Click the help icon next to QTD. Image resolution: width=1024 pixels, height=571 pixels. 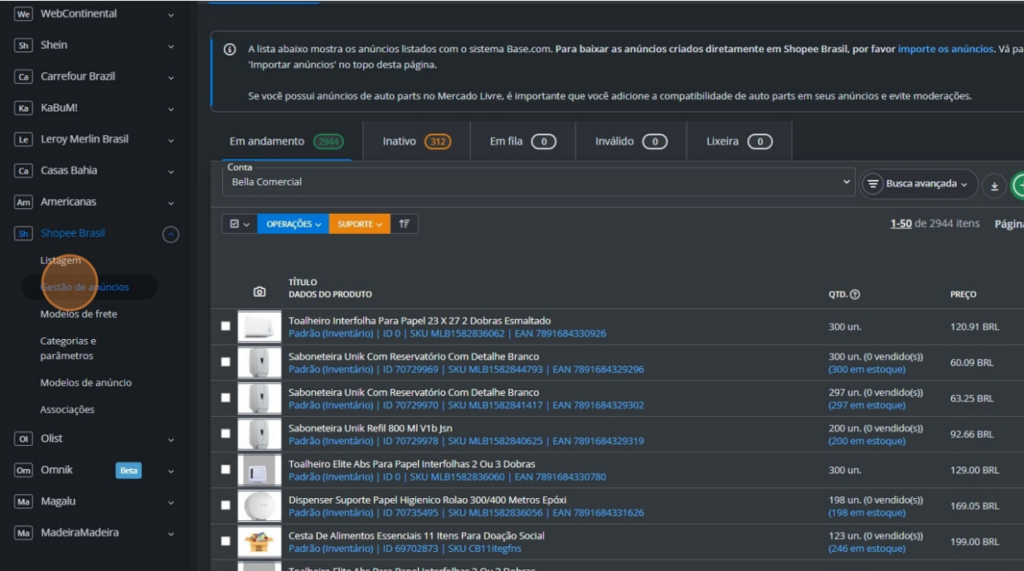(x=855, y=295)
